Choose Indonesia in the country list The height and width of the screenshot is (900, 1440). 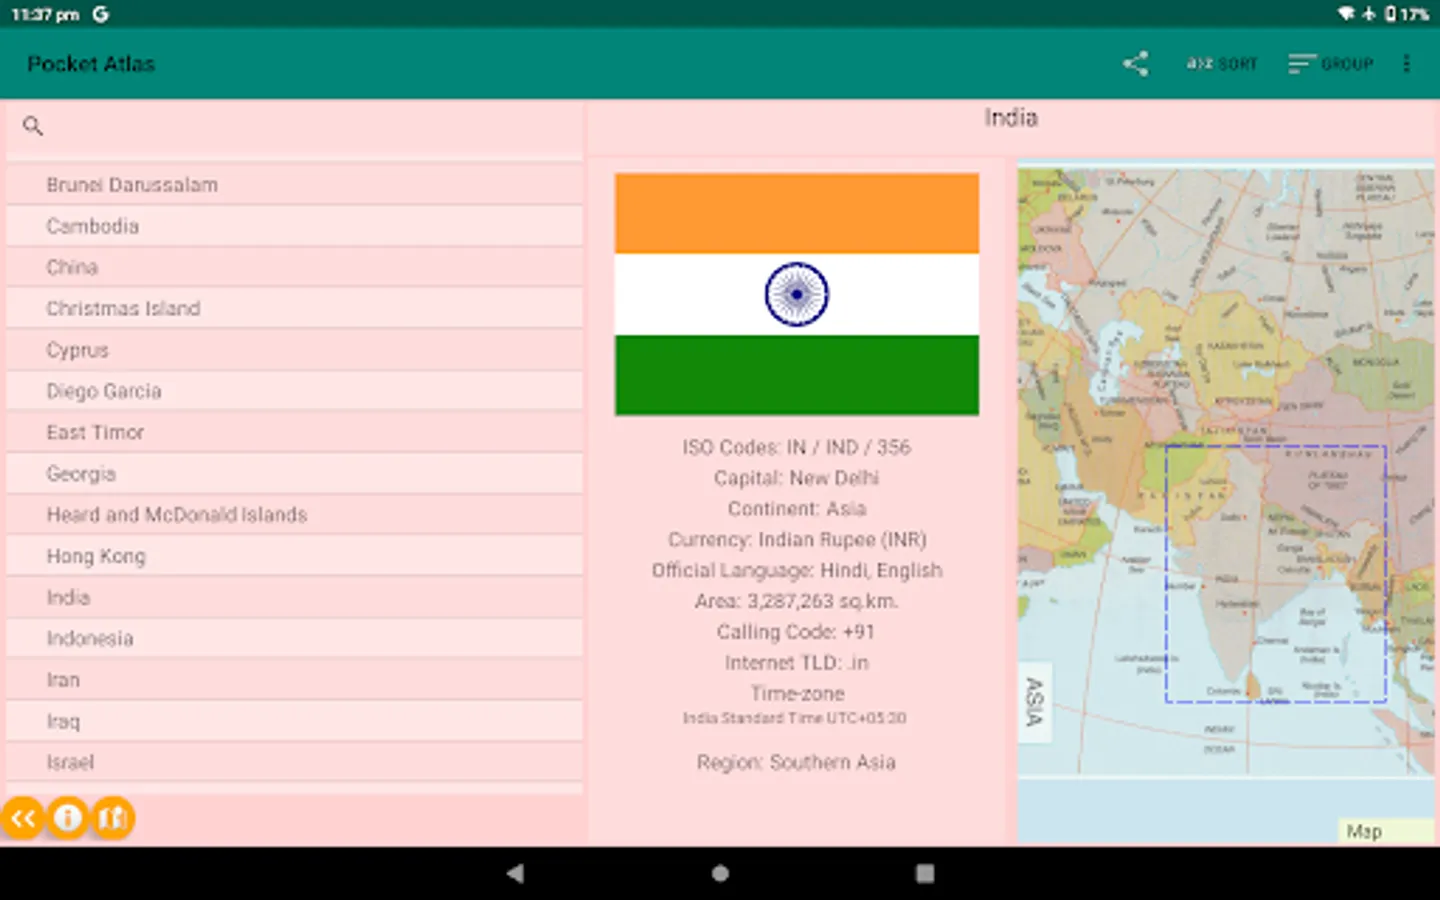click(295, 638)
